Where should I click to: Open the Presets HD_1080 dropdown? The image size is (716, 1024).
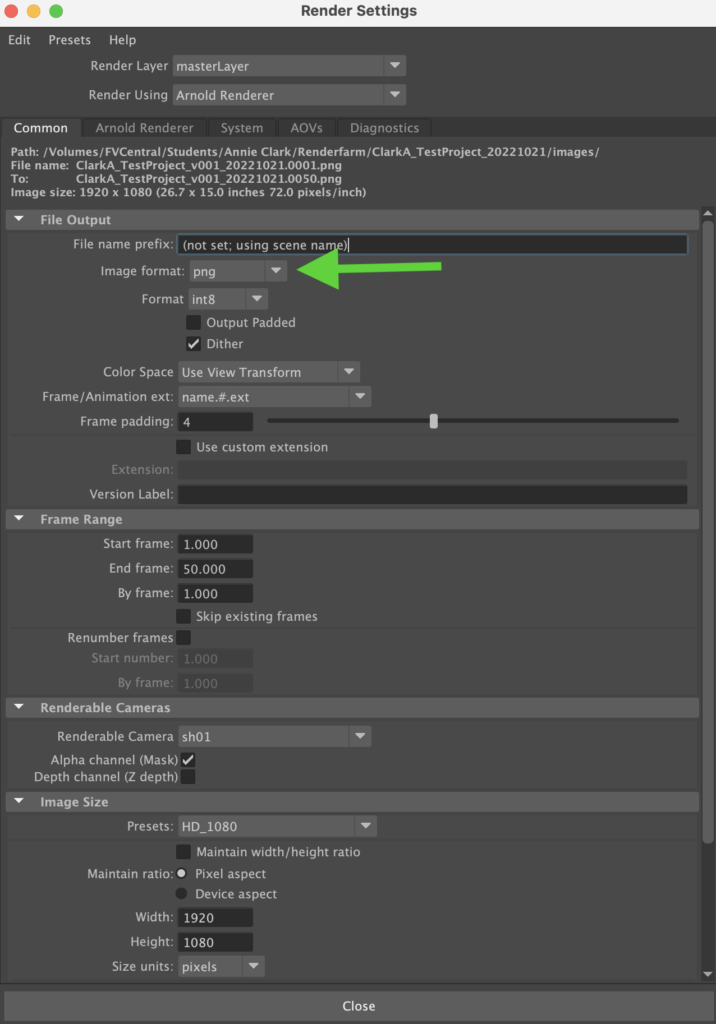pyautogui.click(x=277, y=826)
